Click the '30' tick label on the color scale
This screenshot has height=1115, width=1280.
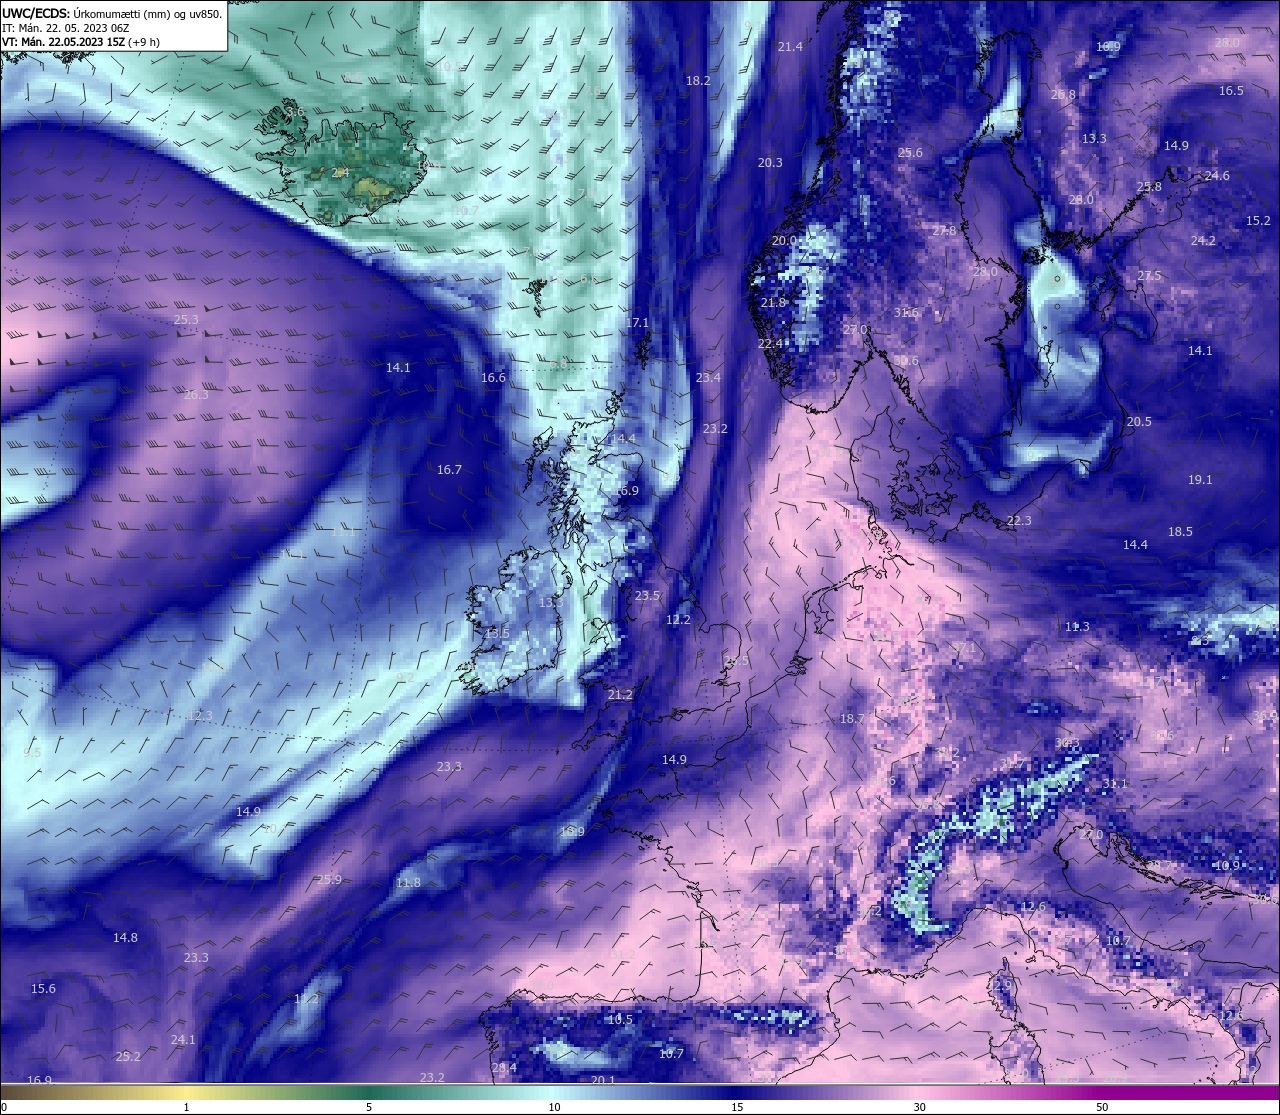pyautogui.click(x=919, y=1107)
